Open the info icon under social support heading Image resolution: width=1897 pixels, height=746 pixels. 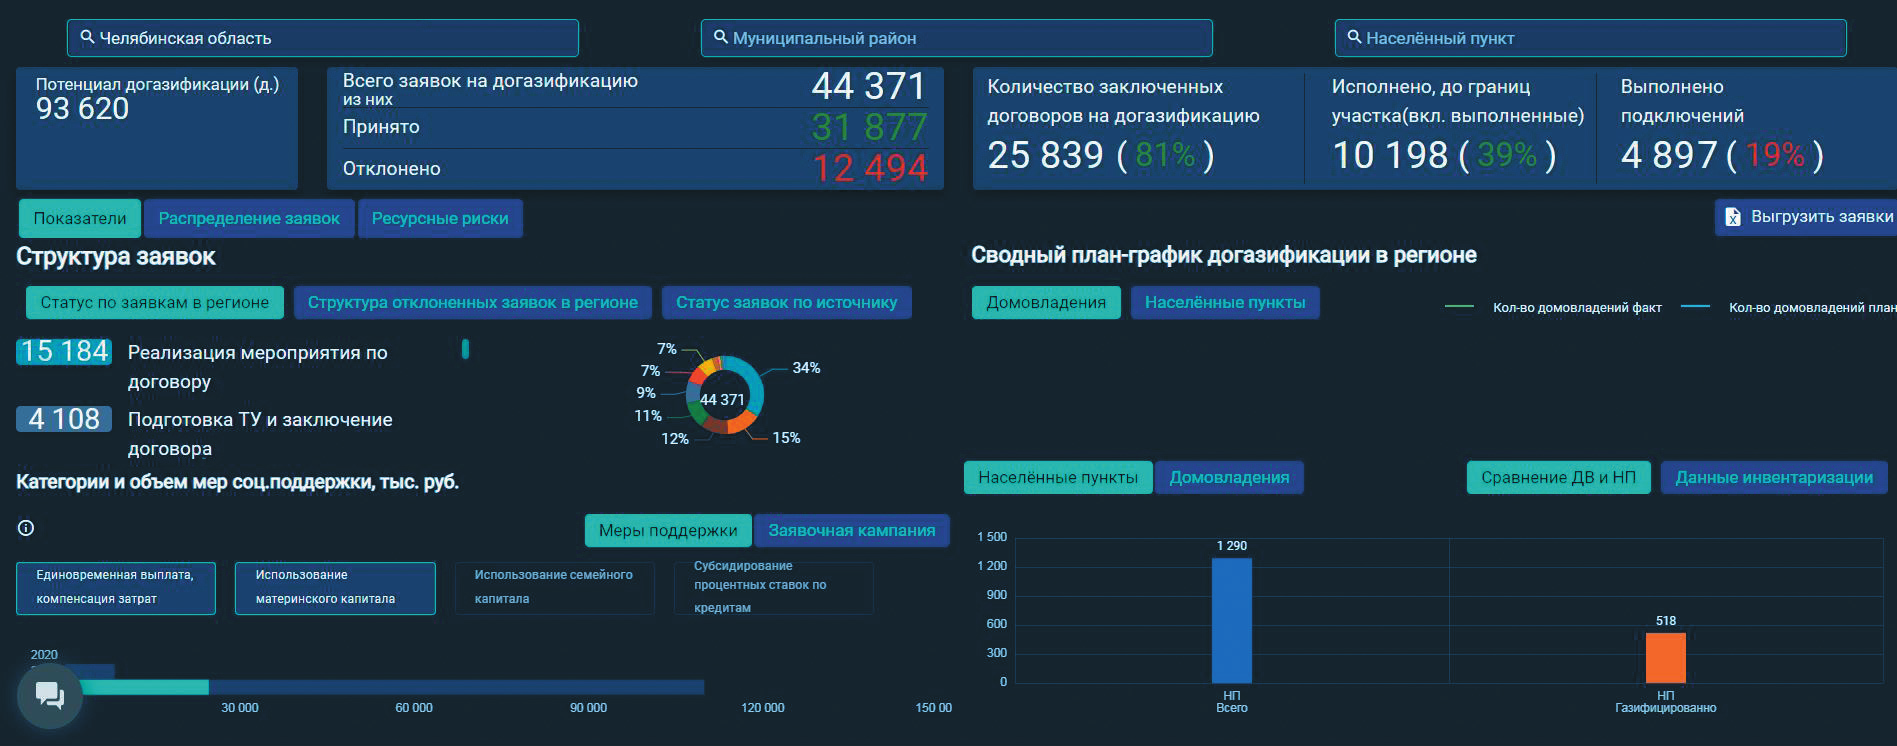26,528
